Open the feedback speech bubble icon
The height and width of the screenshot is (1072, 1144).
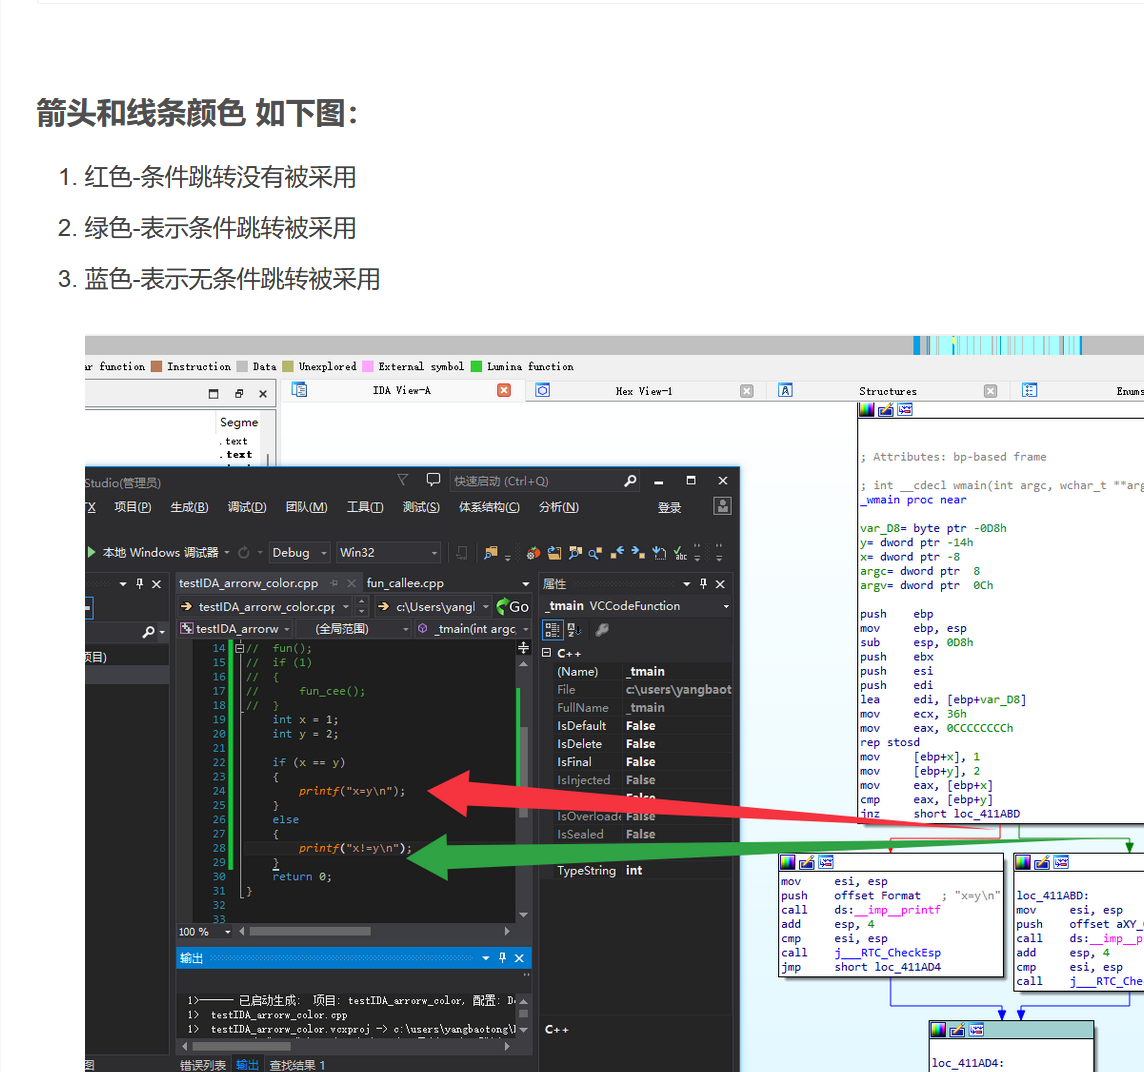(x=433, y=480)
